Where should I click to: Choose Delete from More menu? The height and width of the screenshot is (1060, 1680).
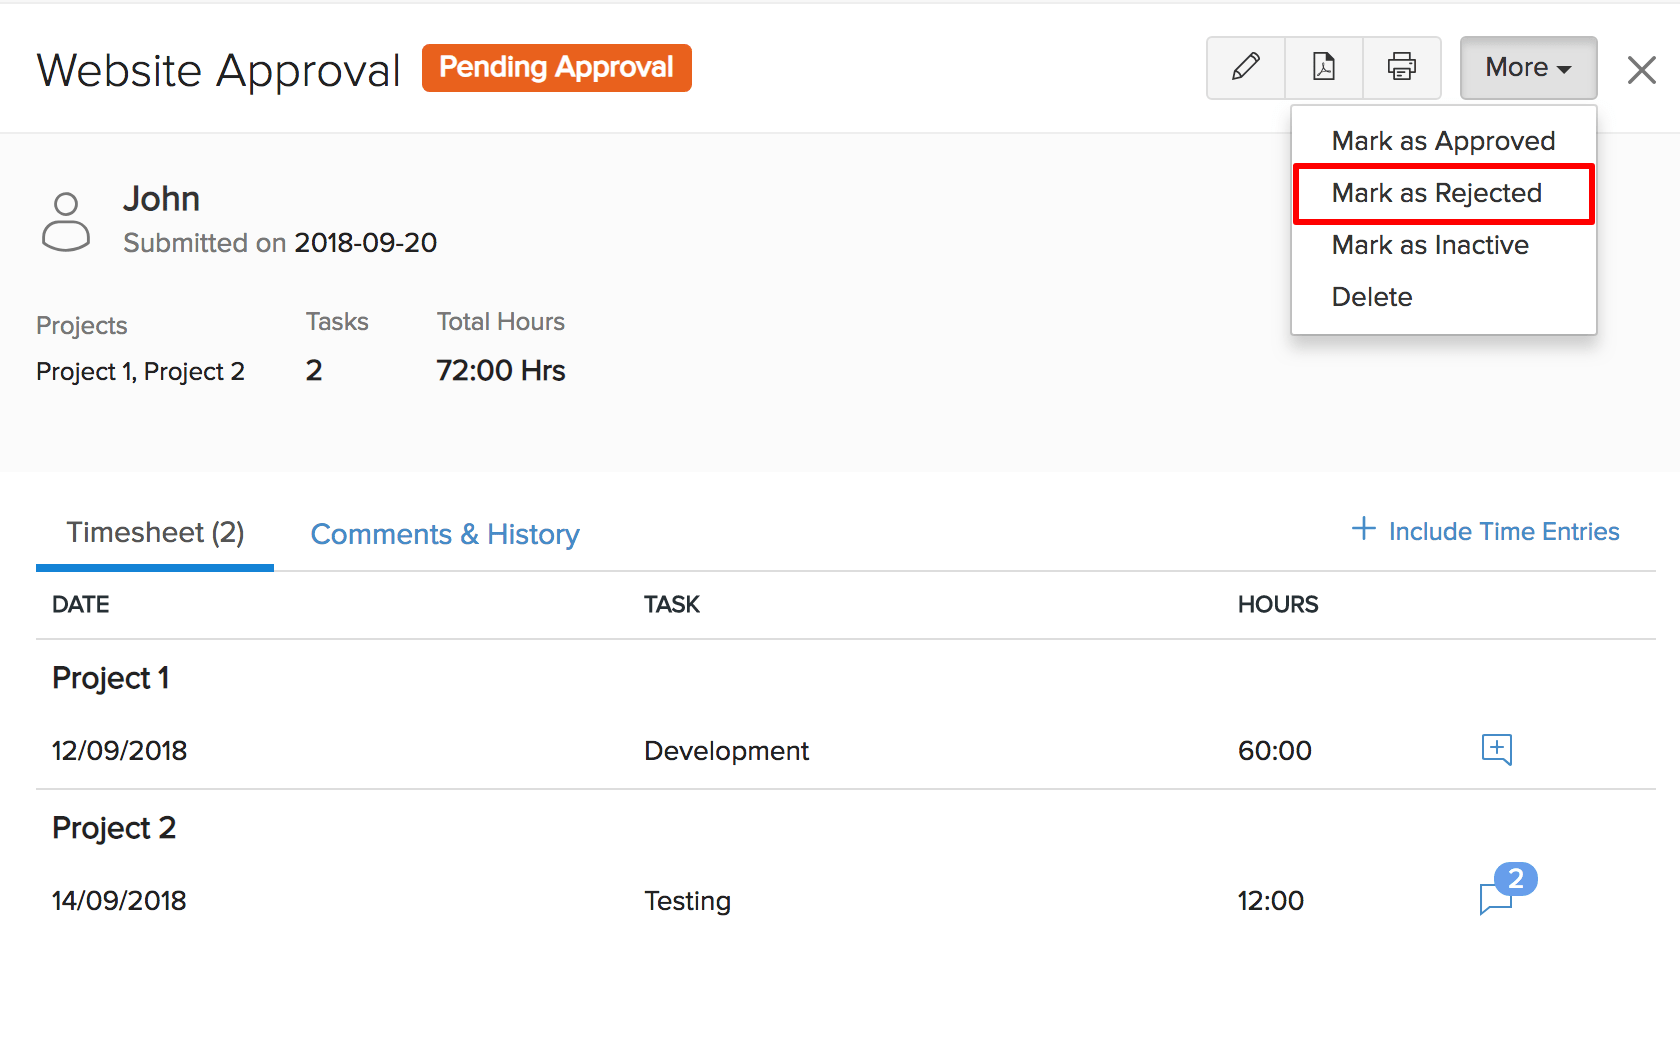pos(1371,297)
